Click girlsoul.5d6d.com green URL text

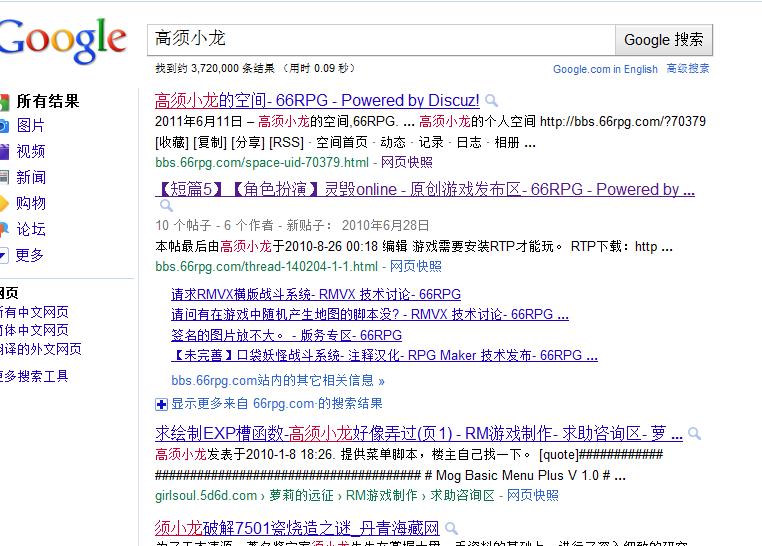[206, 495]
